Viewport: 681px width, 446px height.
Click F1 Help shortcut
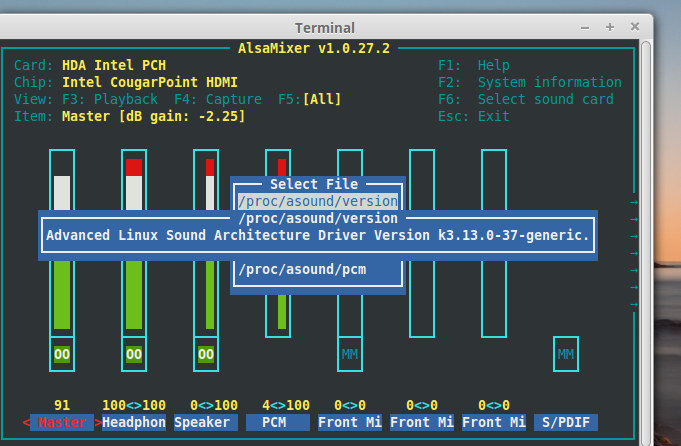click(x=474, y=65)
